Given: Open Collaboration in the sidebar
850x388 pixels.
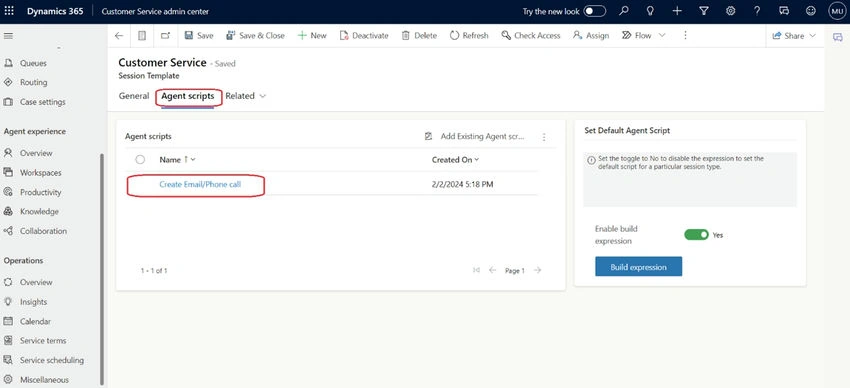Looking at the screenshot, I should coord(43,231).
